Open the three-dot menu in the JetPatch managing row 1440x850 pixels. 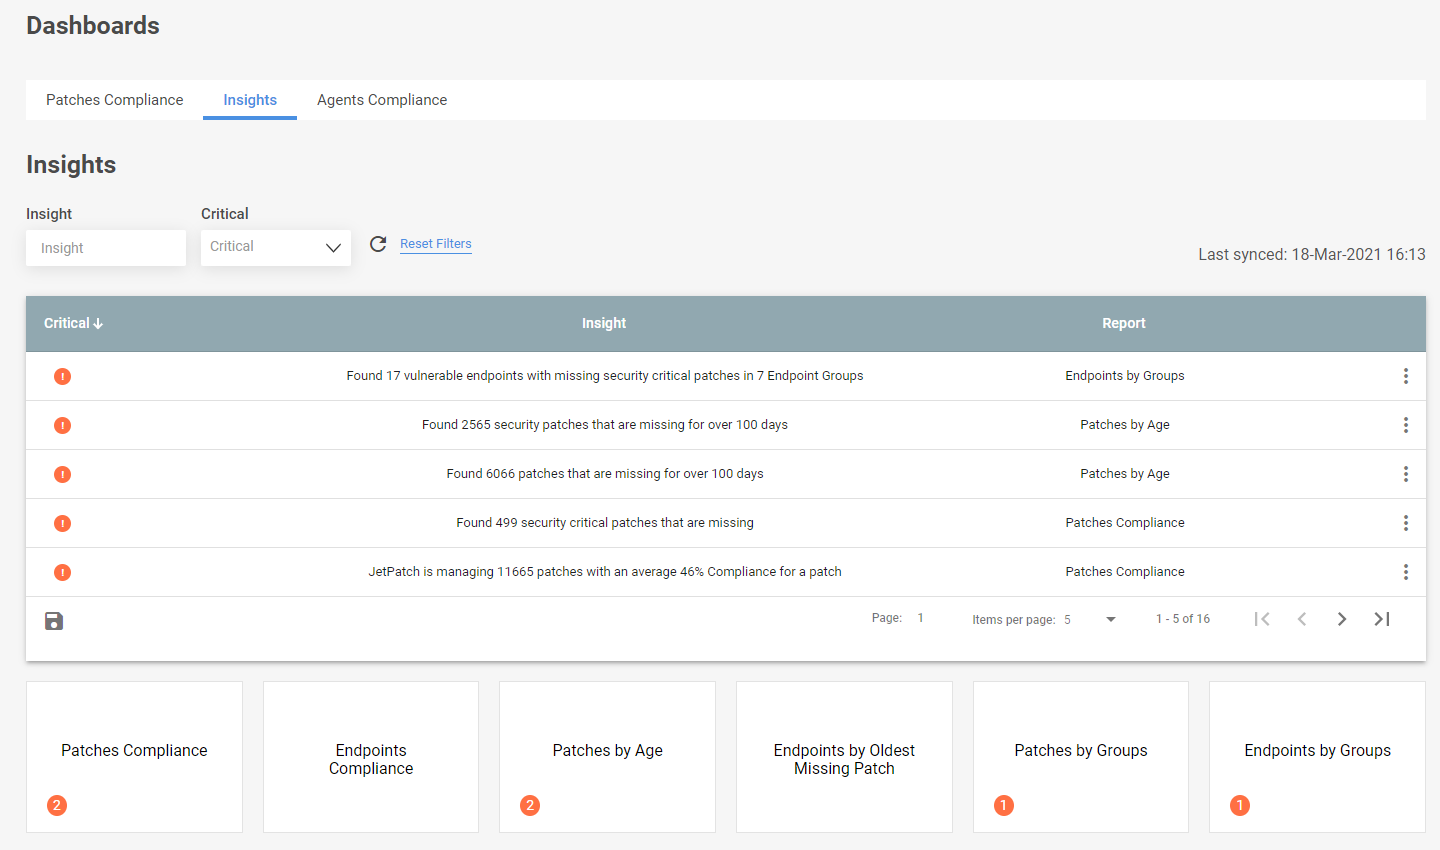pyautogui.click(x=1405, y=572)
